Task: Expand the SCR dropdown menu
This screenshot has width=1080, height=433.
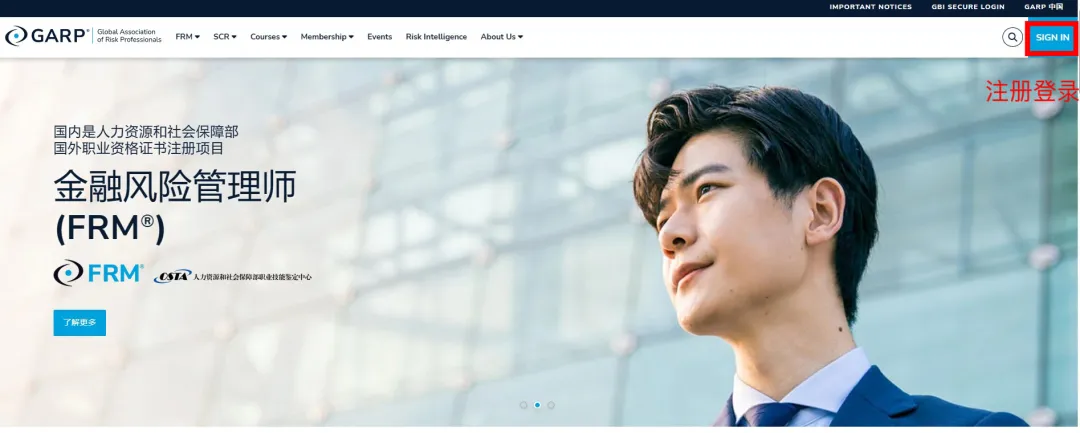Action: 225,37
